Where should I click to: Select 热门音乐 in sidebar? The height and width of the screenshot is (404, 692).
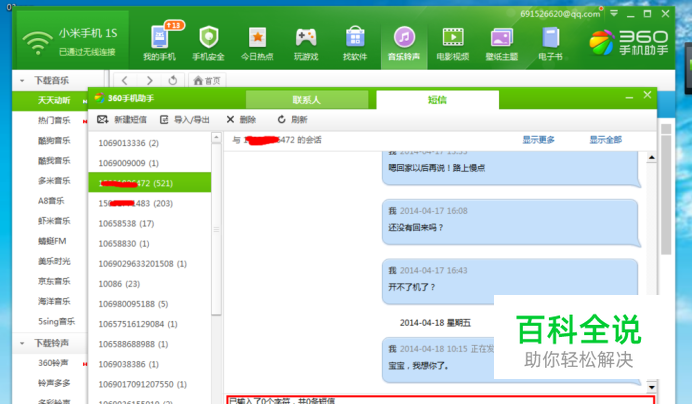[x=54, y=121]
